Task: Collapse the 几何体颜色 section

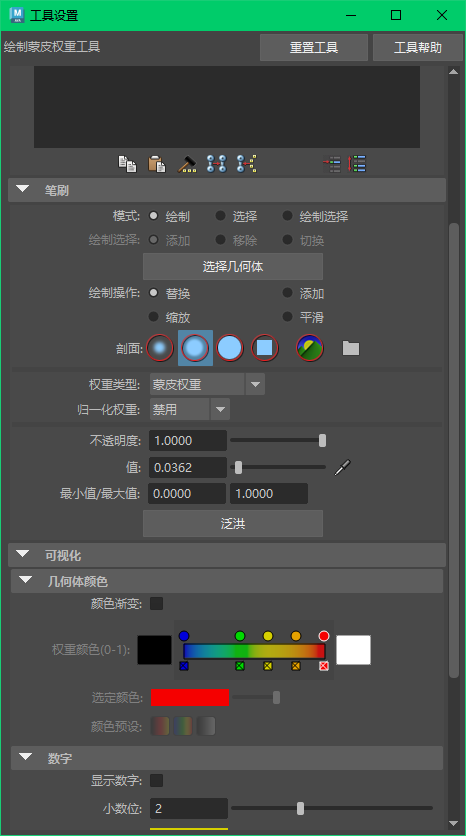Action: click(x=26, y=580)
